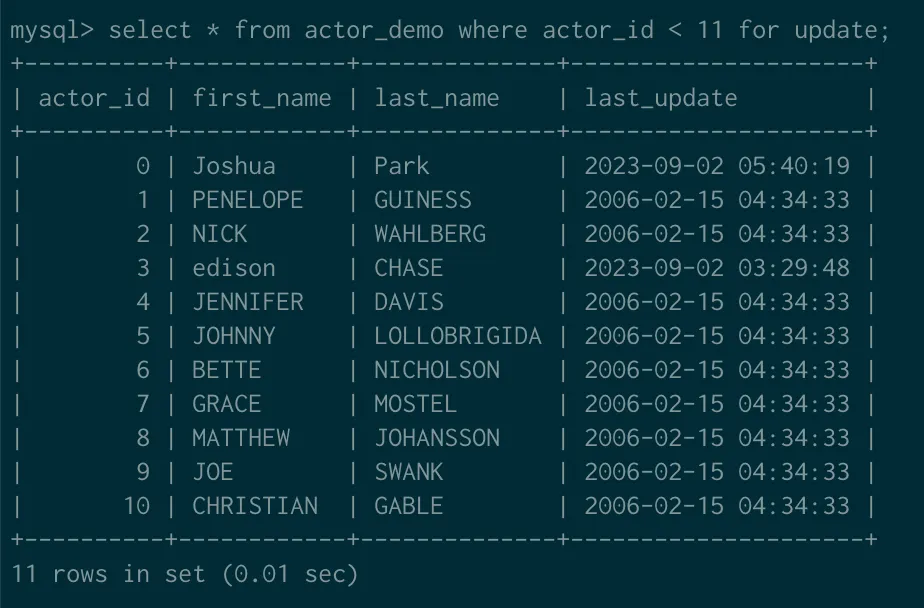Click the last_name column header

click(436, 98)
